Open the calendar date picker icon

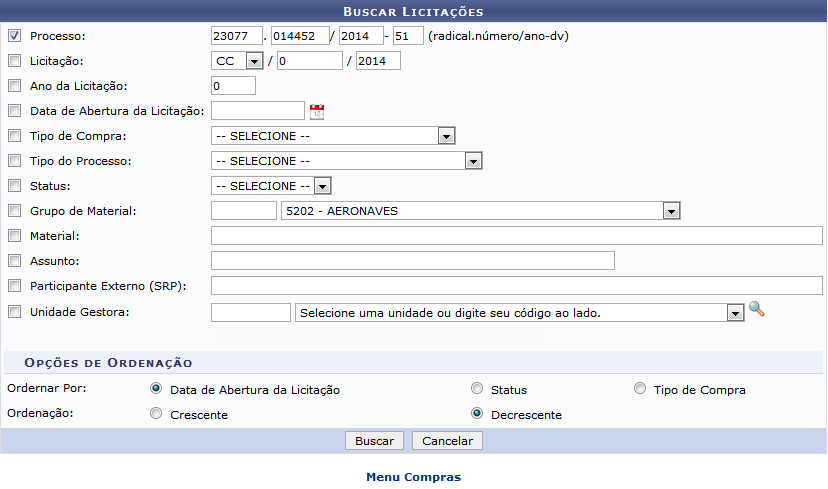click(x=317, y=111)
